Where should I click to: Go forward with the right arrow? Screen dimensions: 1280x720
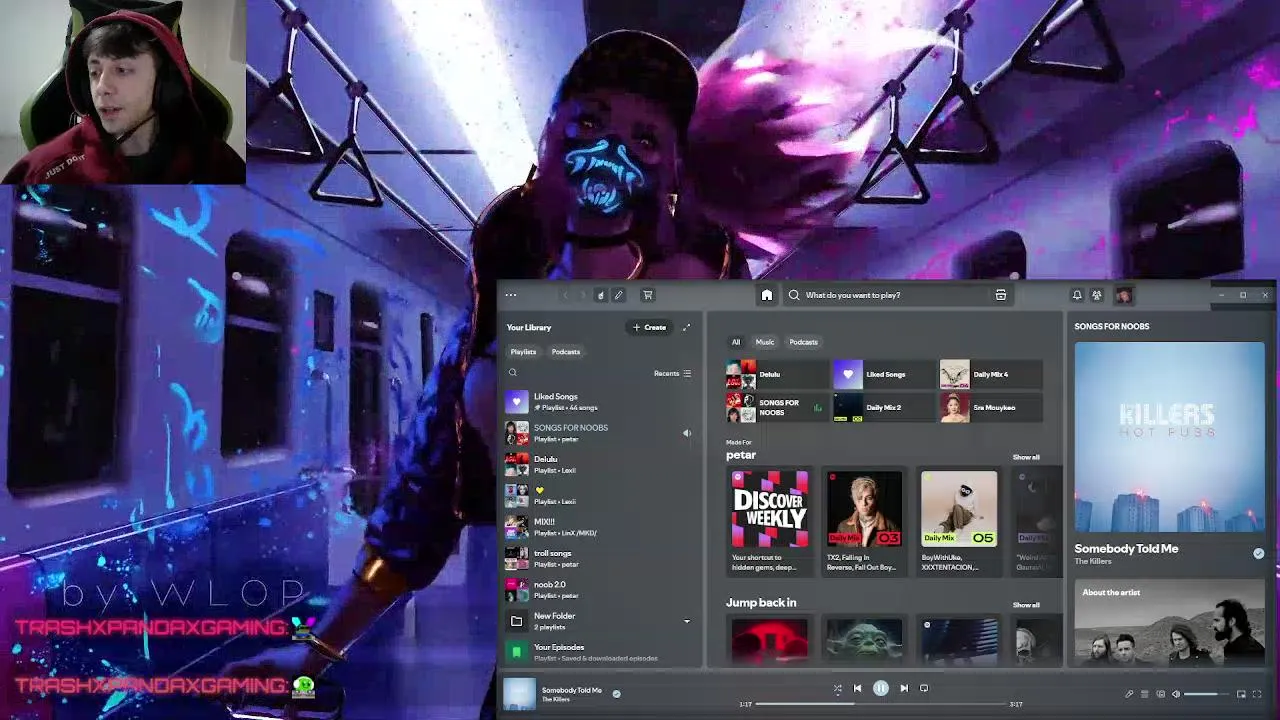point(583,295)
